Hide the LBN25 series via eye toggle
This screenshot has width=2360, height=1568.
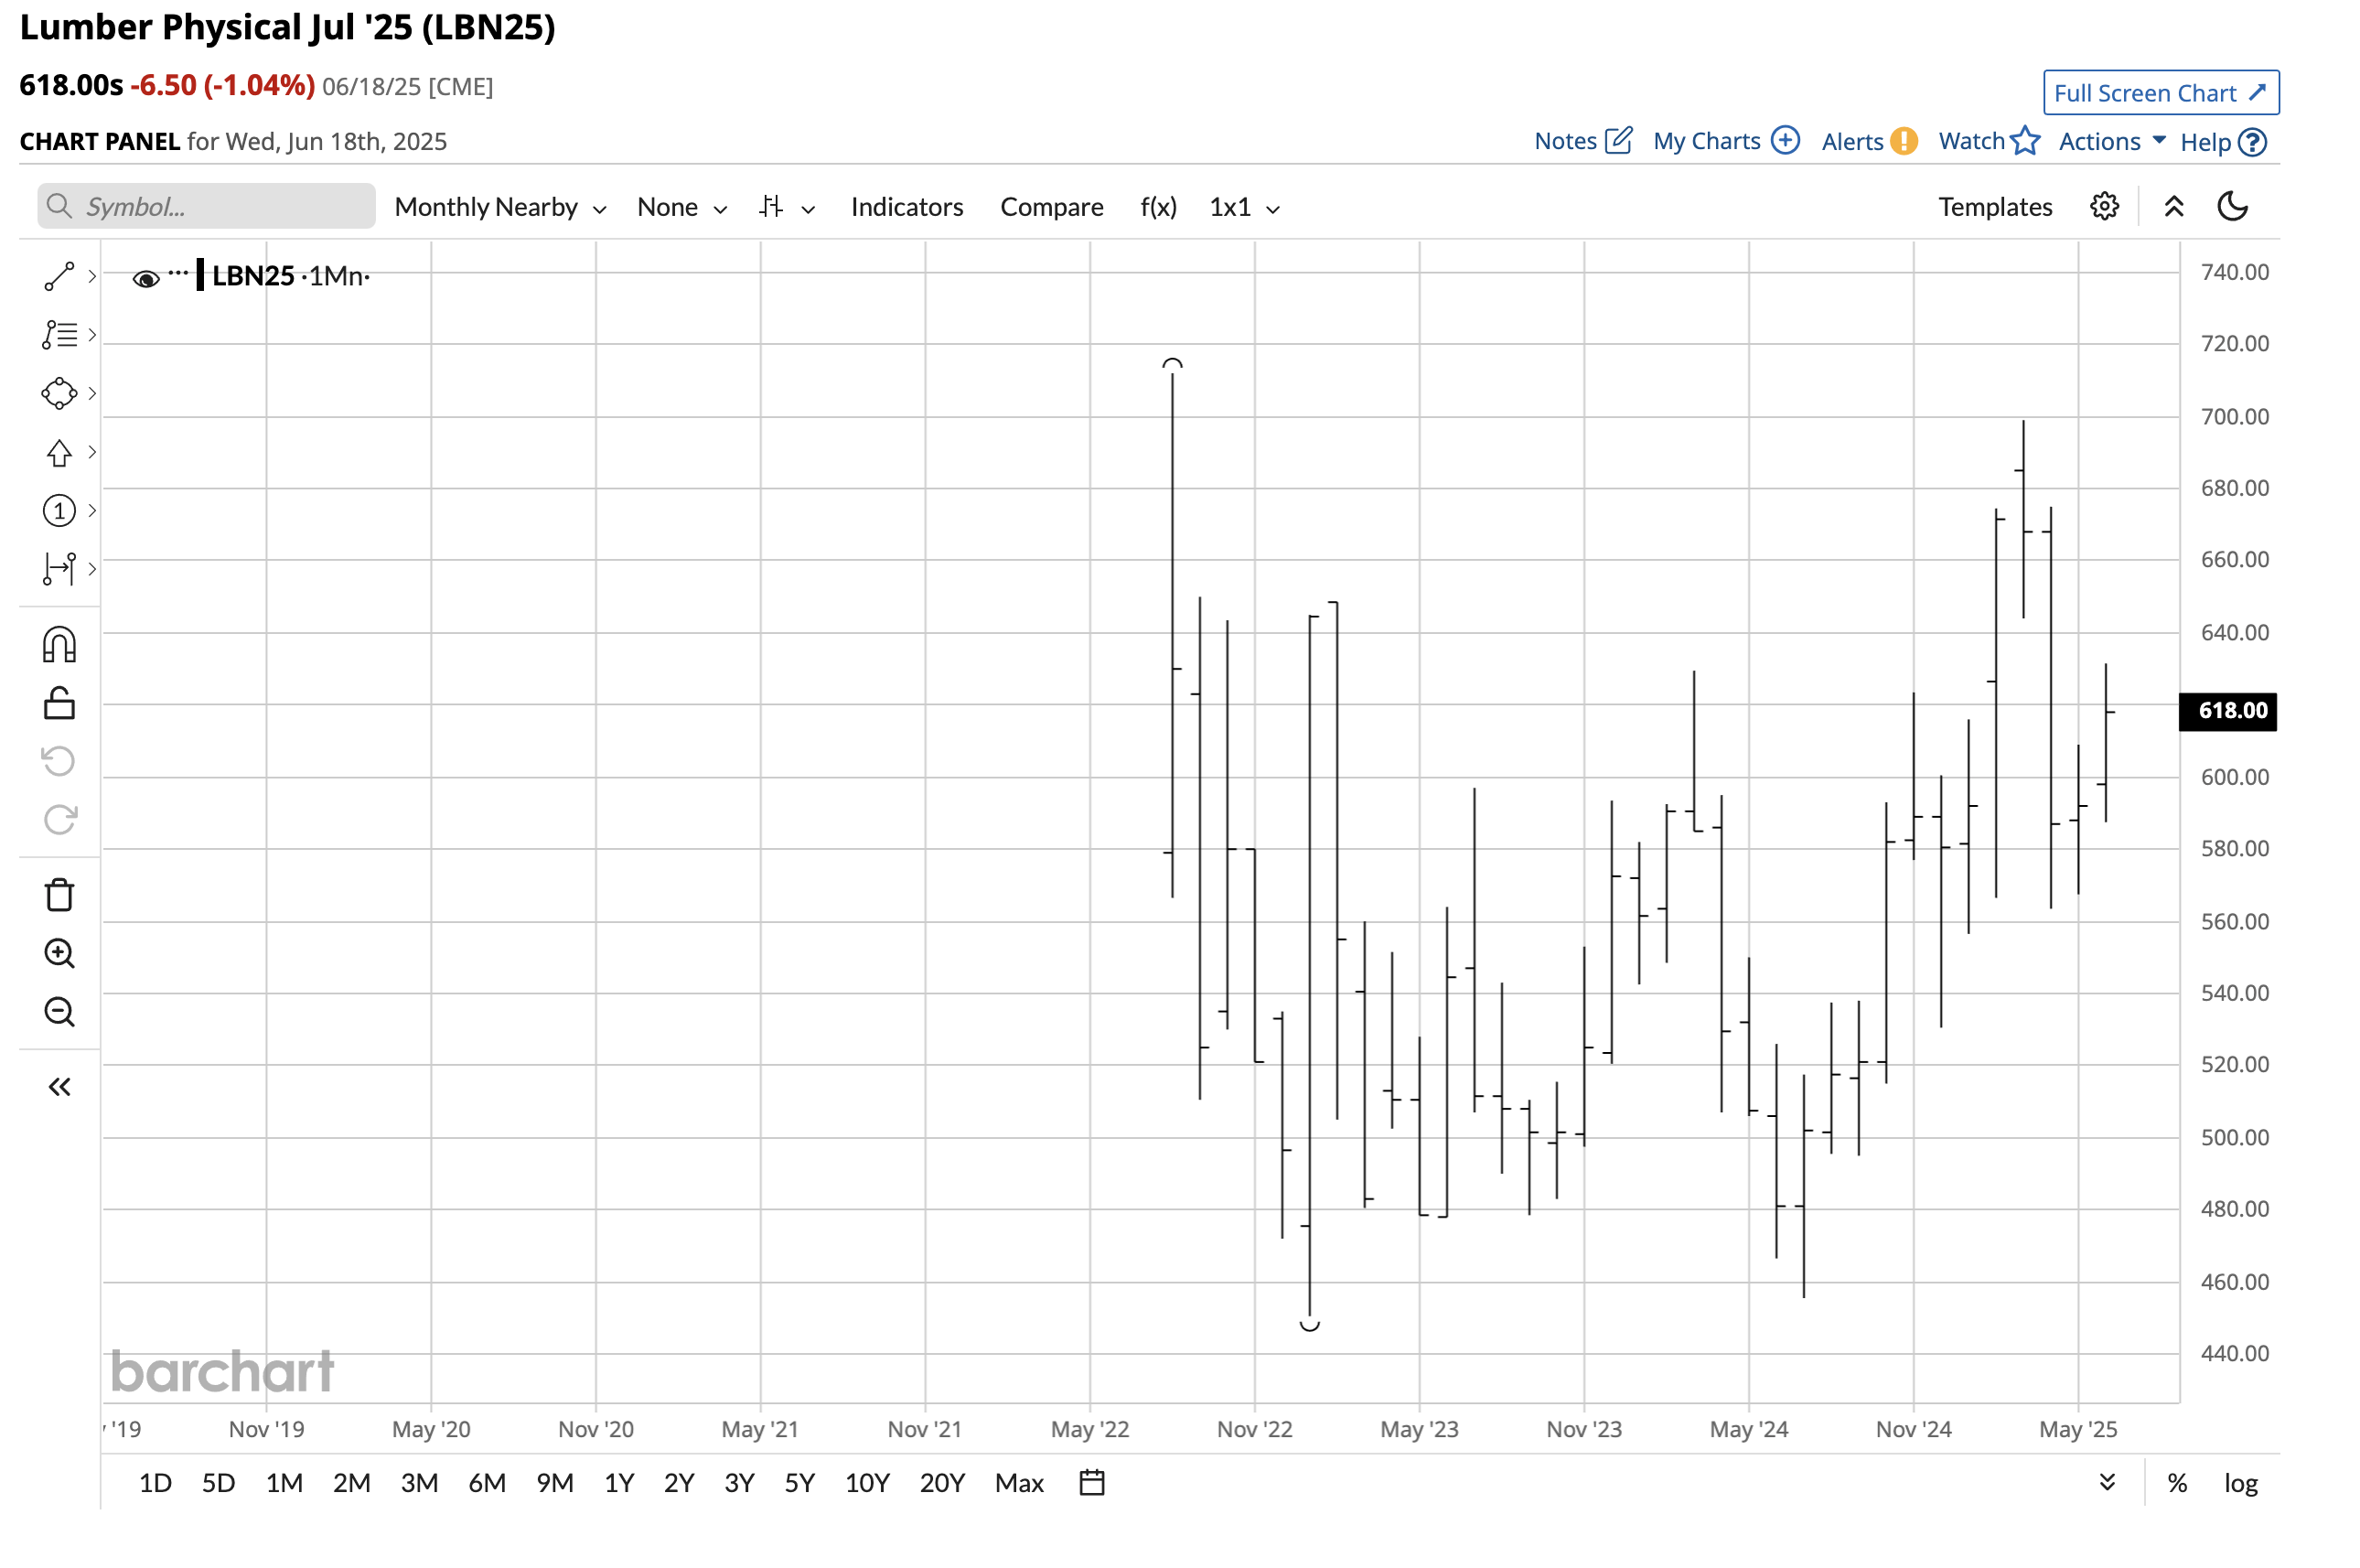click(x=147, y=277)
